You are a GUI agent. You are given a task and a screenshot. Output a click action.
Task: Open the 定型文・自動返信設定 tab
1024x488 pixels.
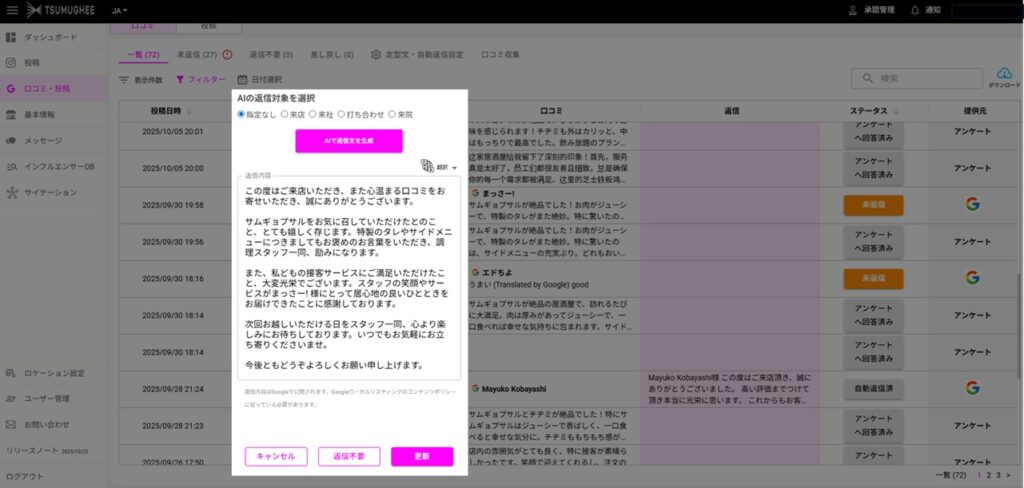point(416,54)
